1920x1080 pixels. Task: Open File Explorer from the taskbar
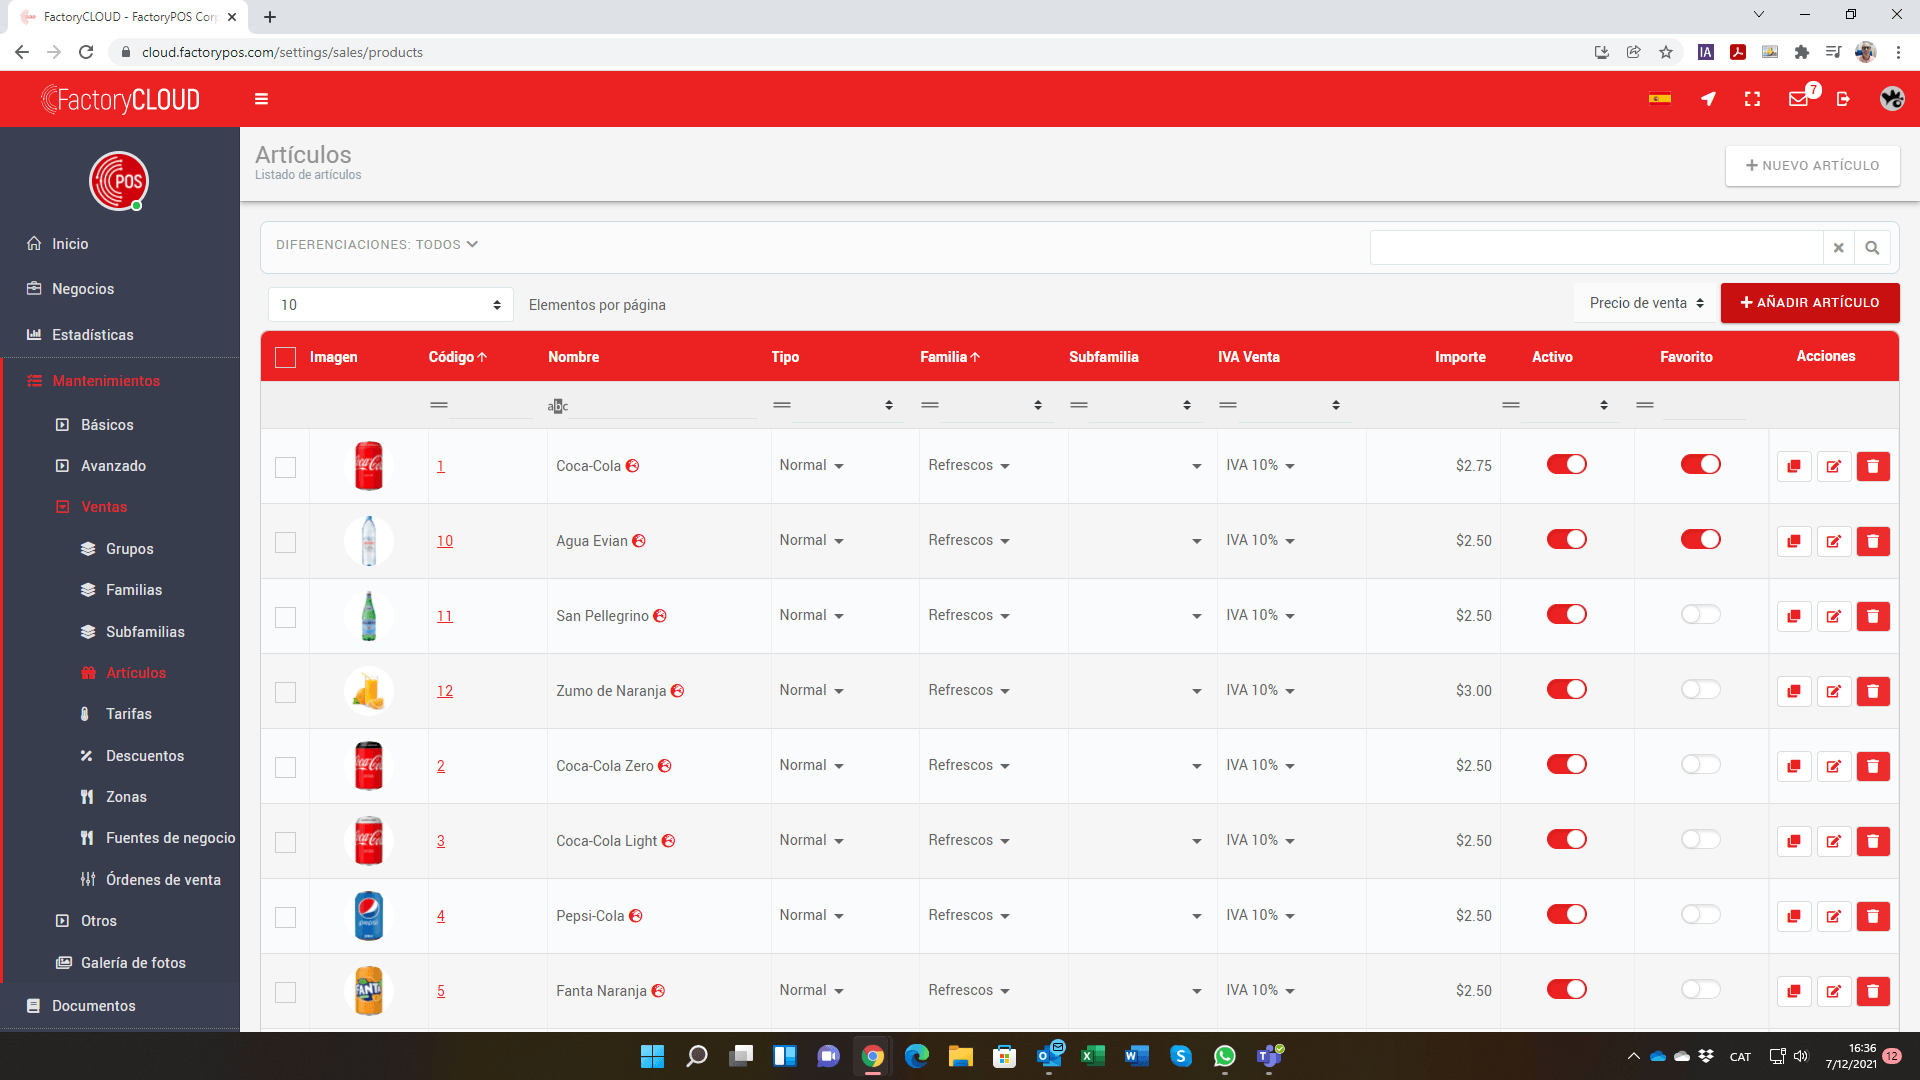pos(961,1056)
